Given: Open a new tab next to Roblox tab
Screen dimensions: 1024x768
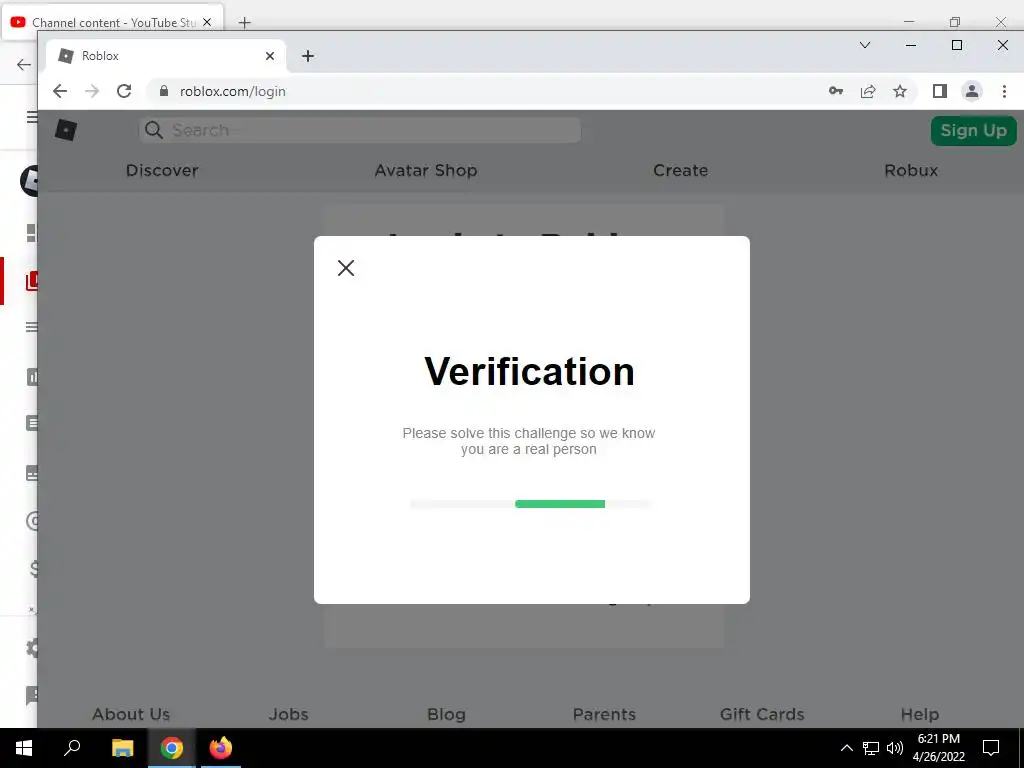Looking at the screenshot, I should 308,56.
